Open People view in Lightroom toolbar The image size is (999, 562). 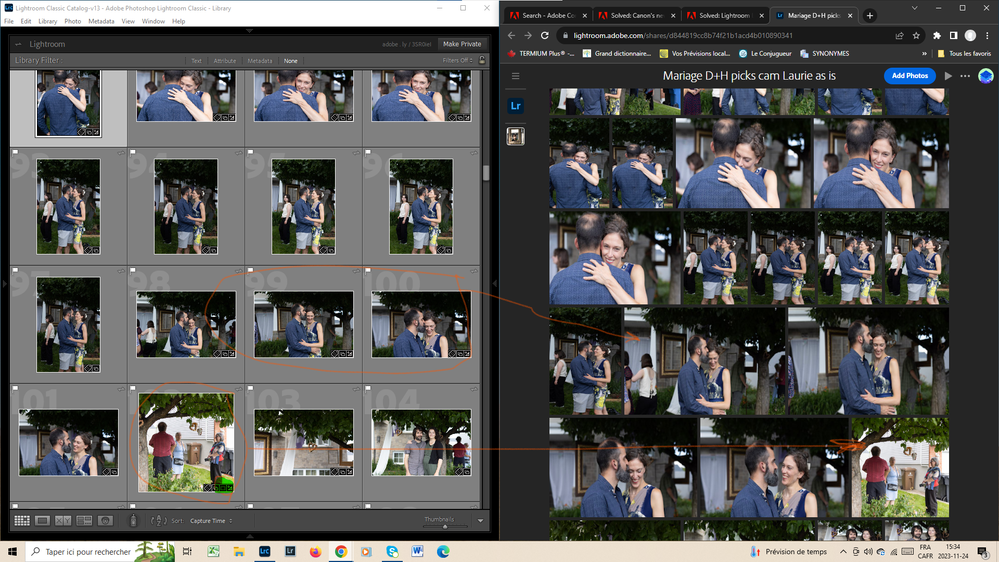[105, 521]
